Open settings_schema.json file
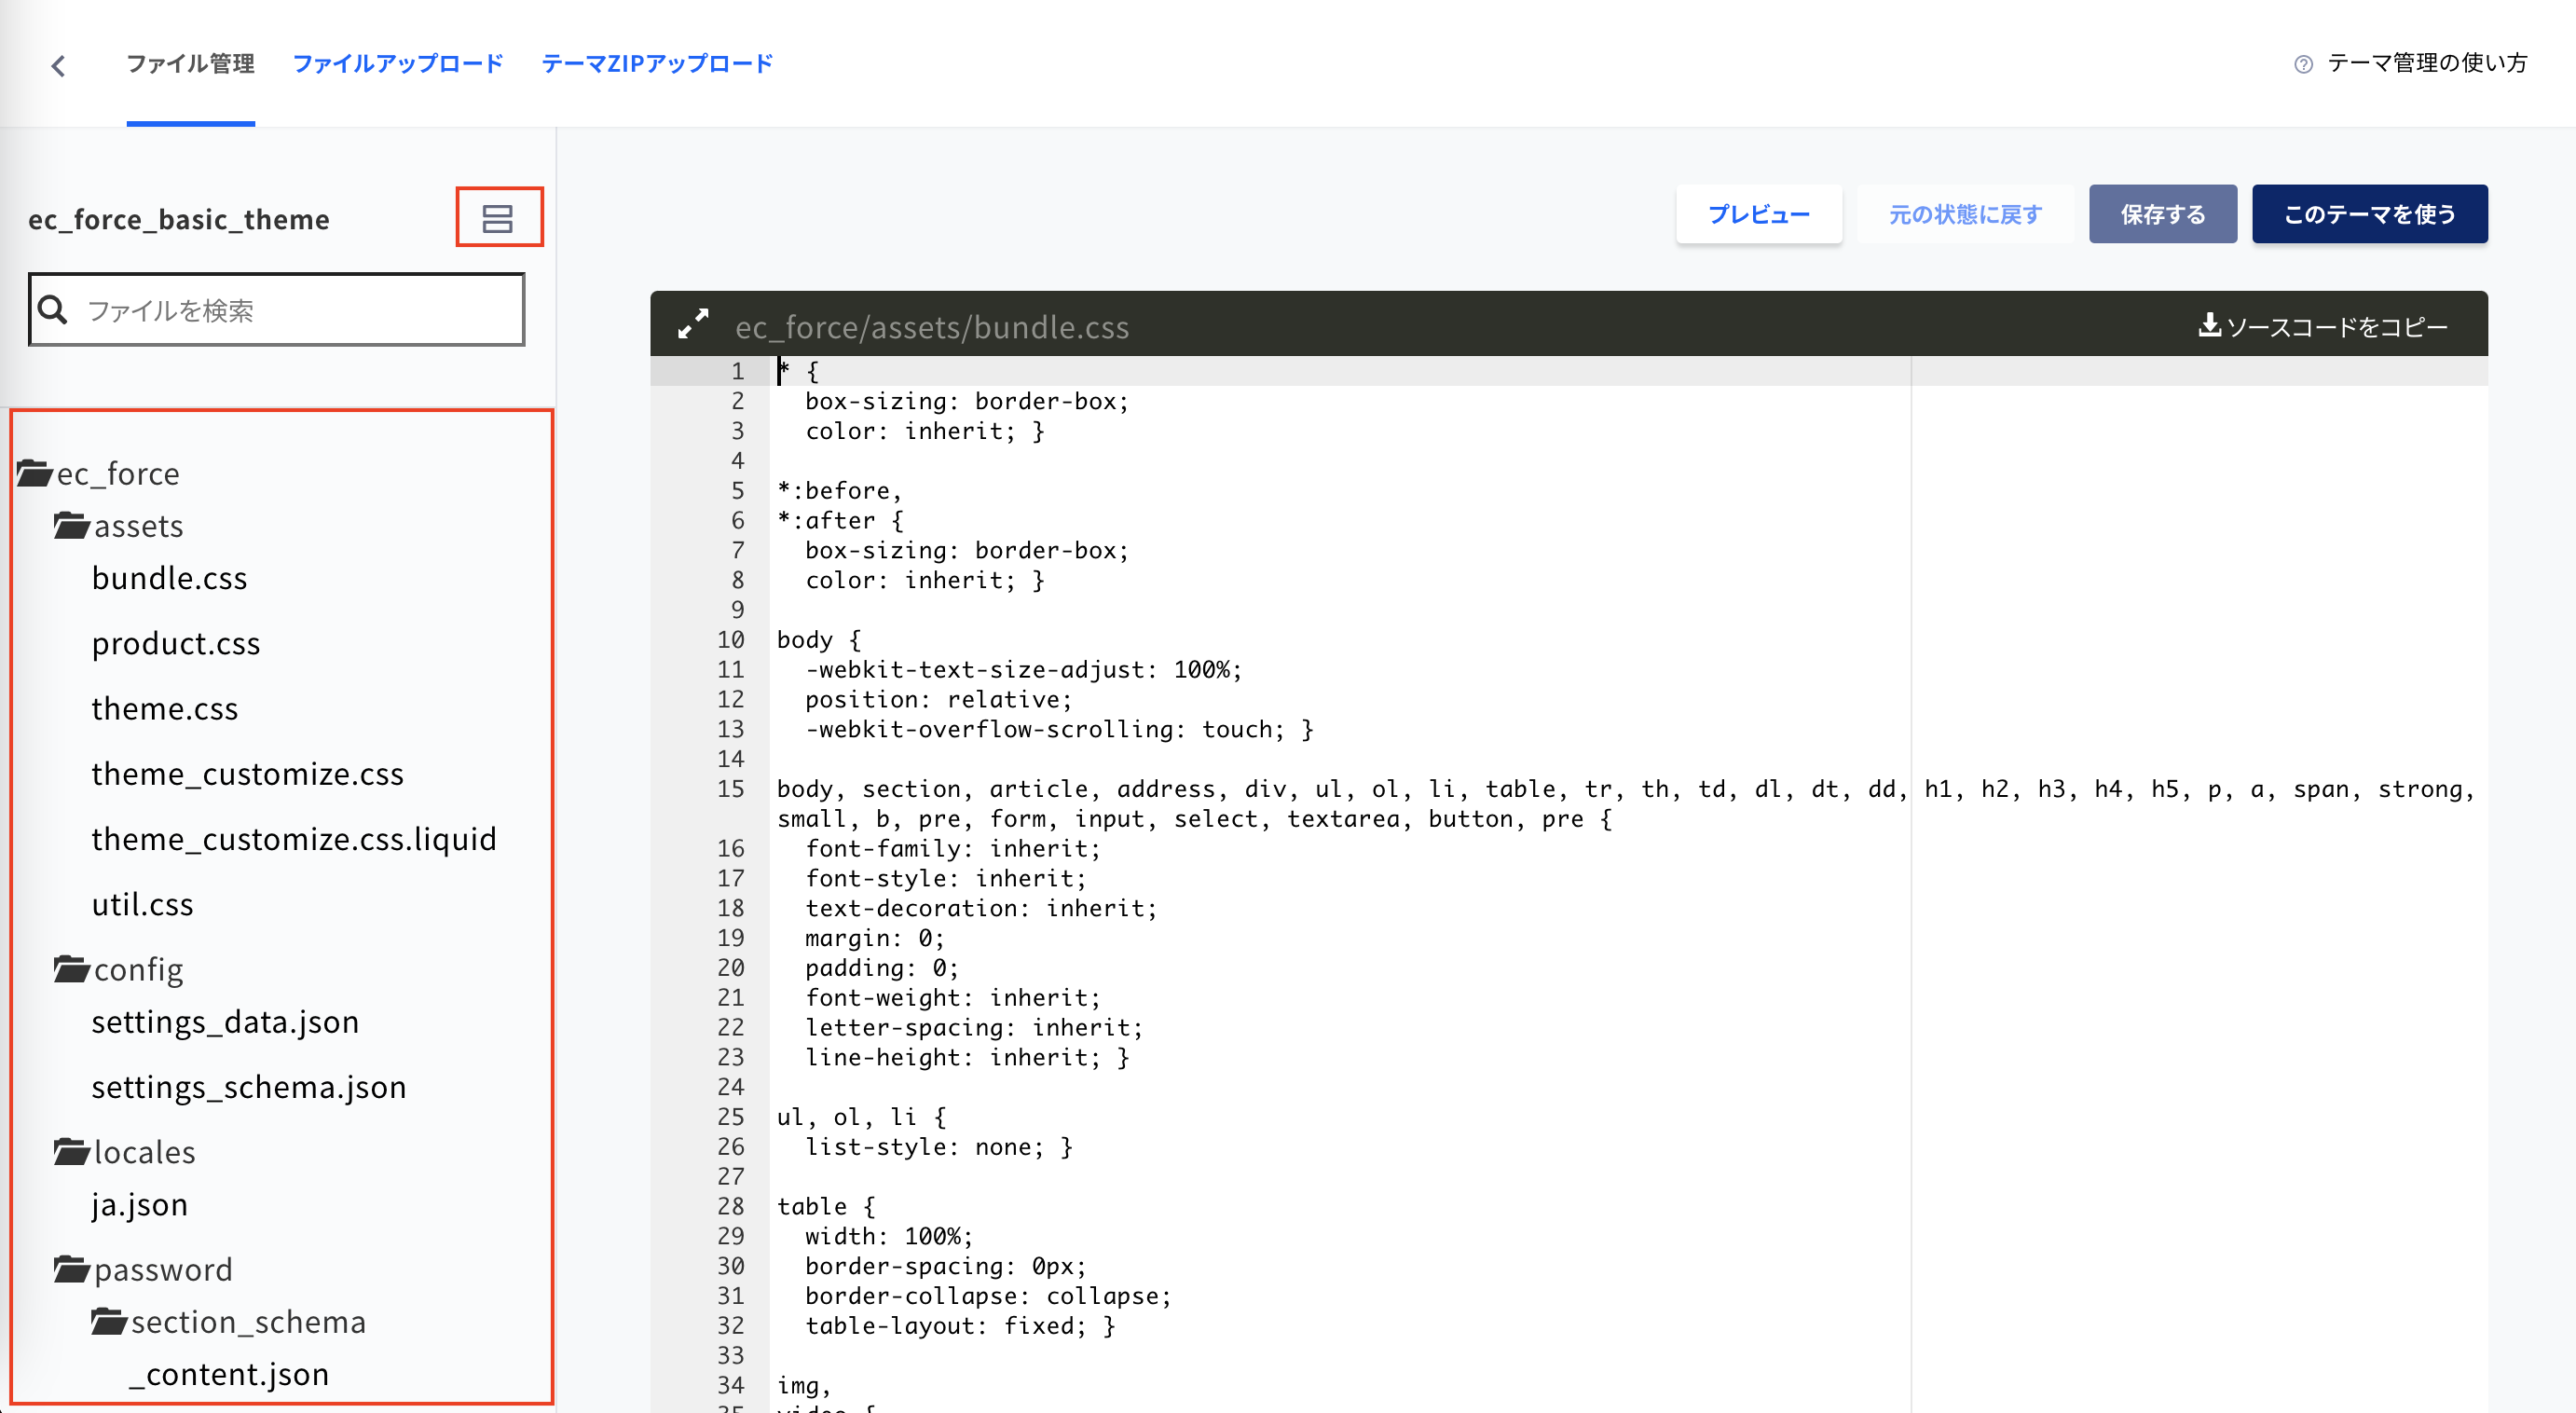Image resolution: width=2576 pixels, height=1413 pixels. (x=249, y=1087)
